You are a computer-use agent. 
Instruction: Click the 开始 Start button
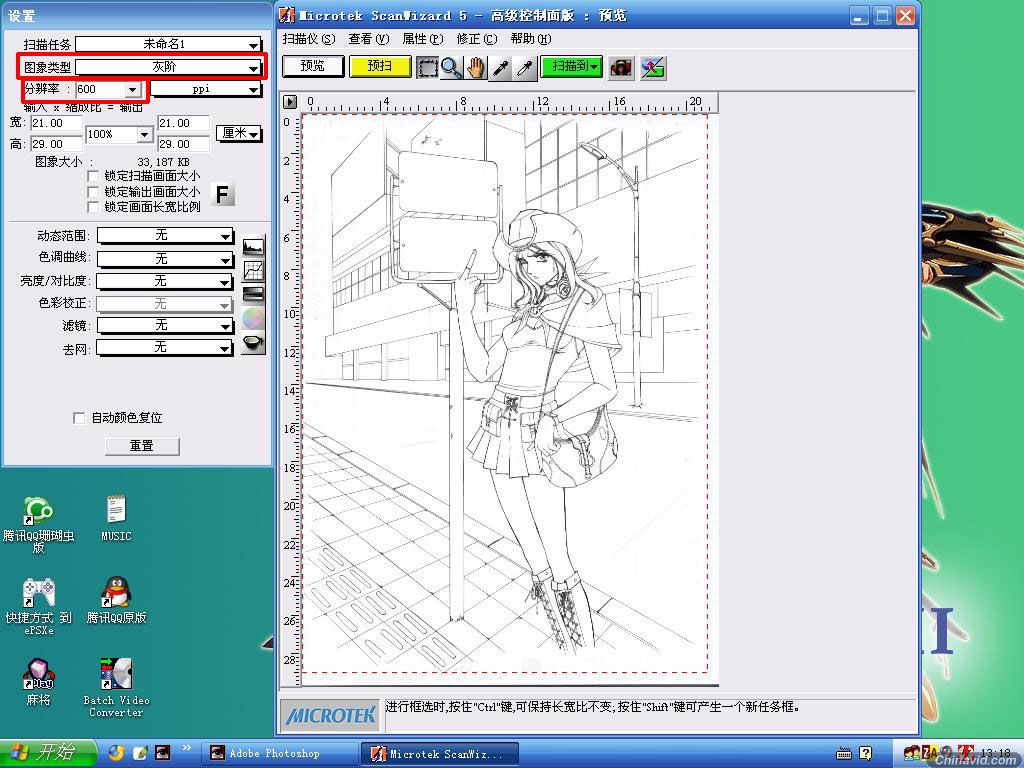[47, 753]
